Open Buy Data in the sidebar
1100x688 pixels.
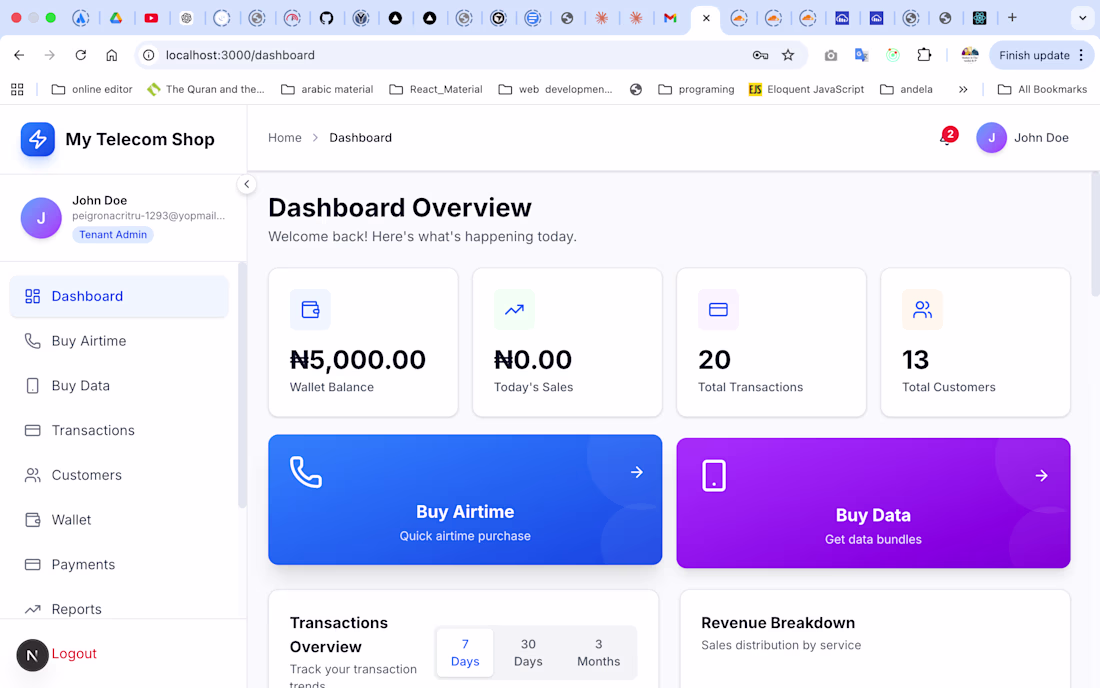click(119, 386)
